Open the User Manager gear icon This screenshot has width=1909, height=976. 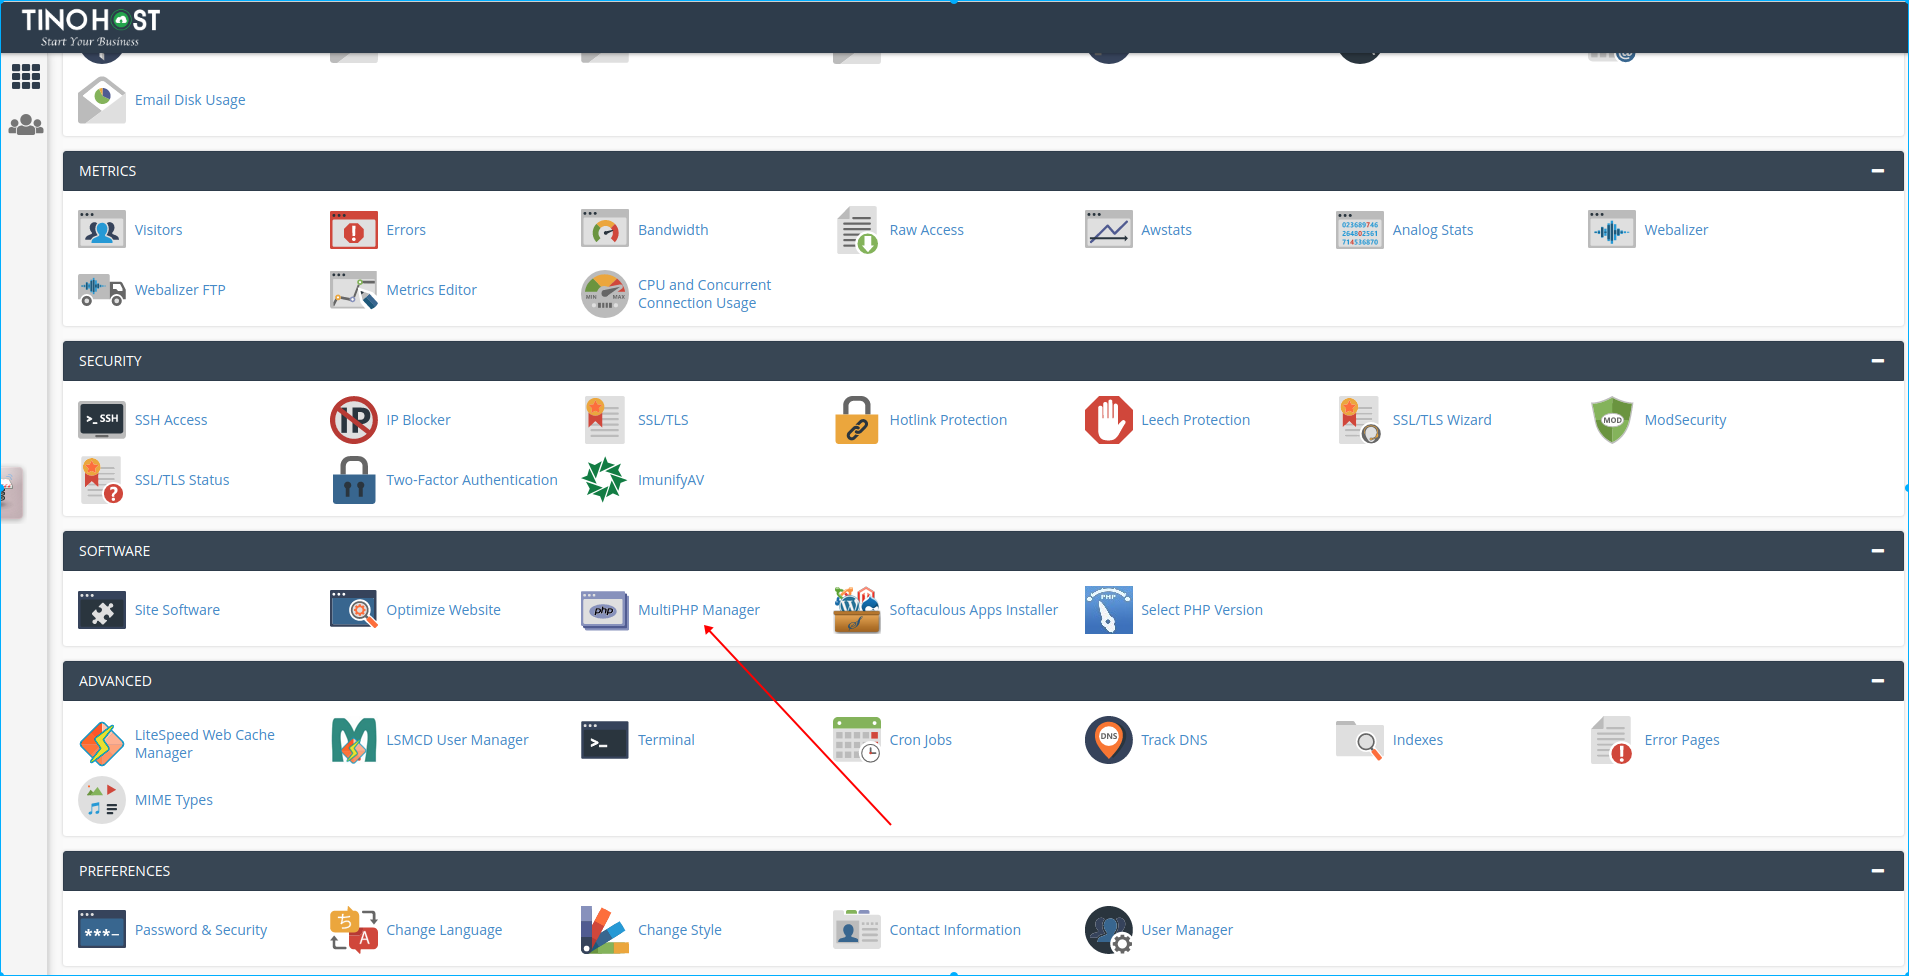1109,930
